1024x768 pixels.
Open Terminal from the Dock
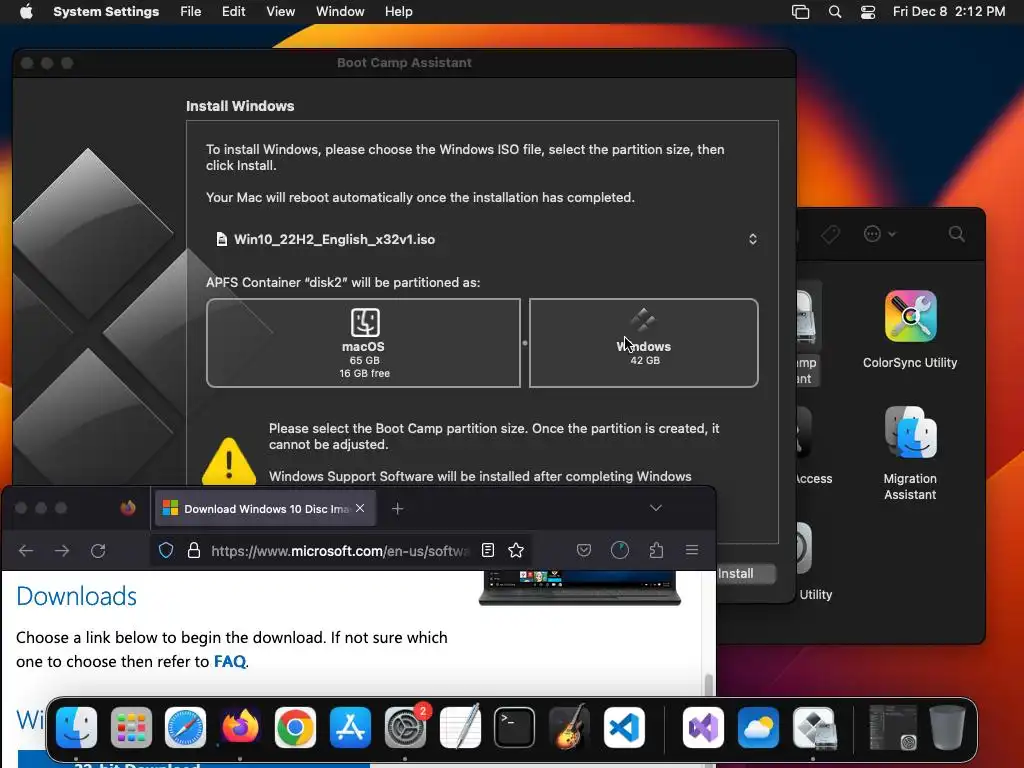coord(515,727)
